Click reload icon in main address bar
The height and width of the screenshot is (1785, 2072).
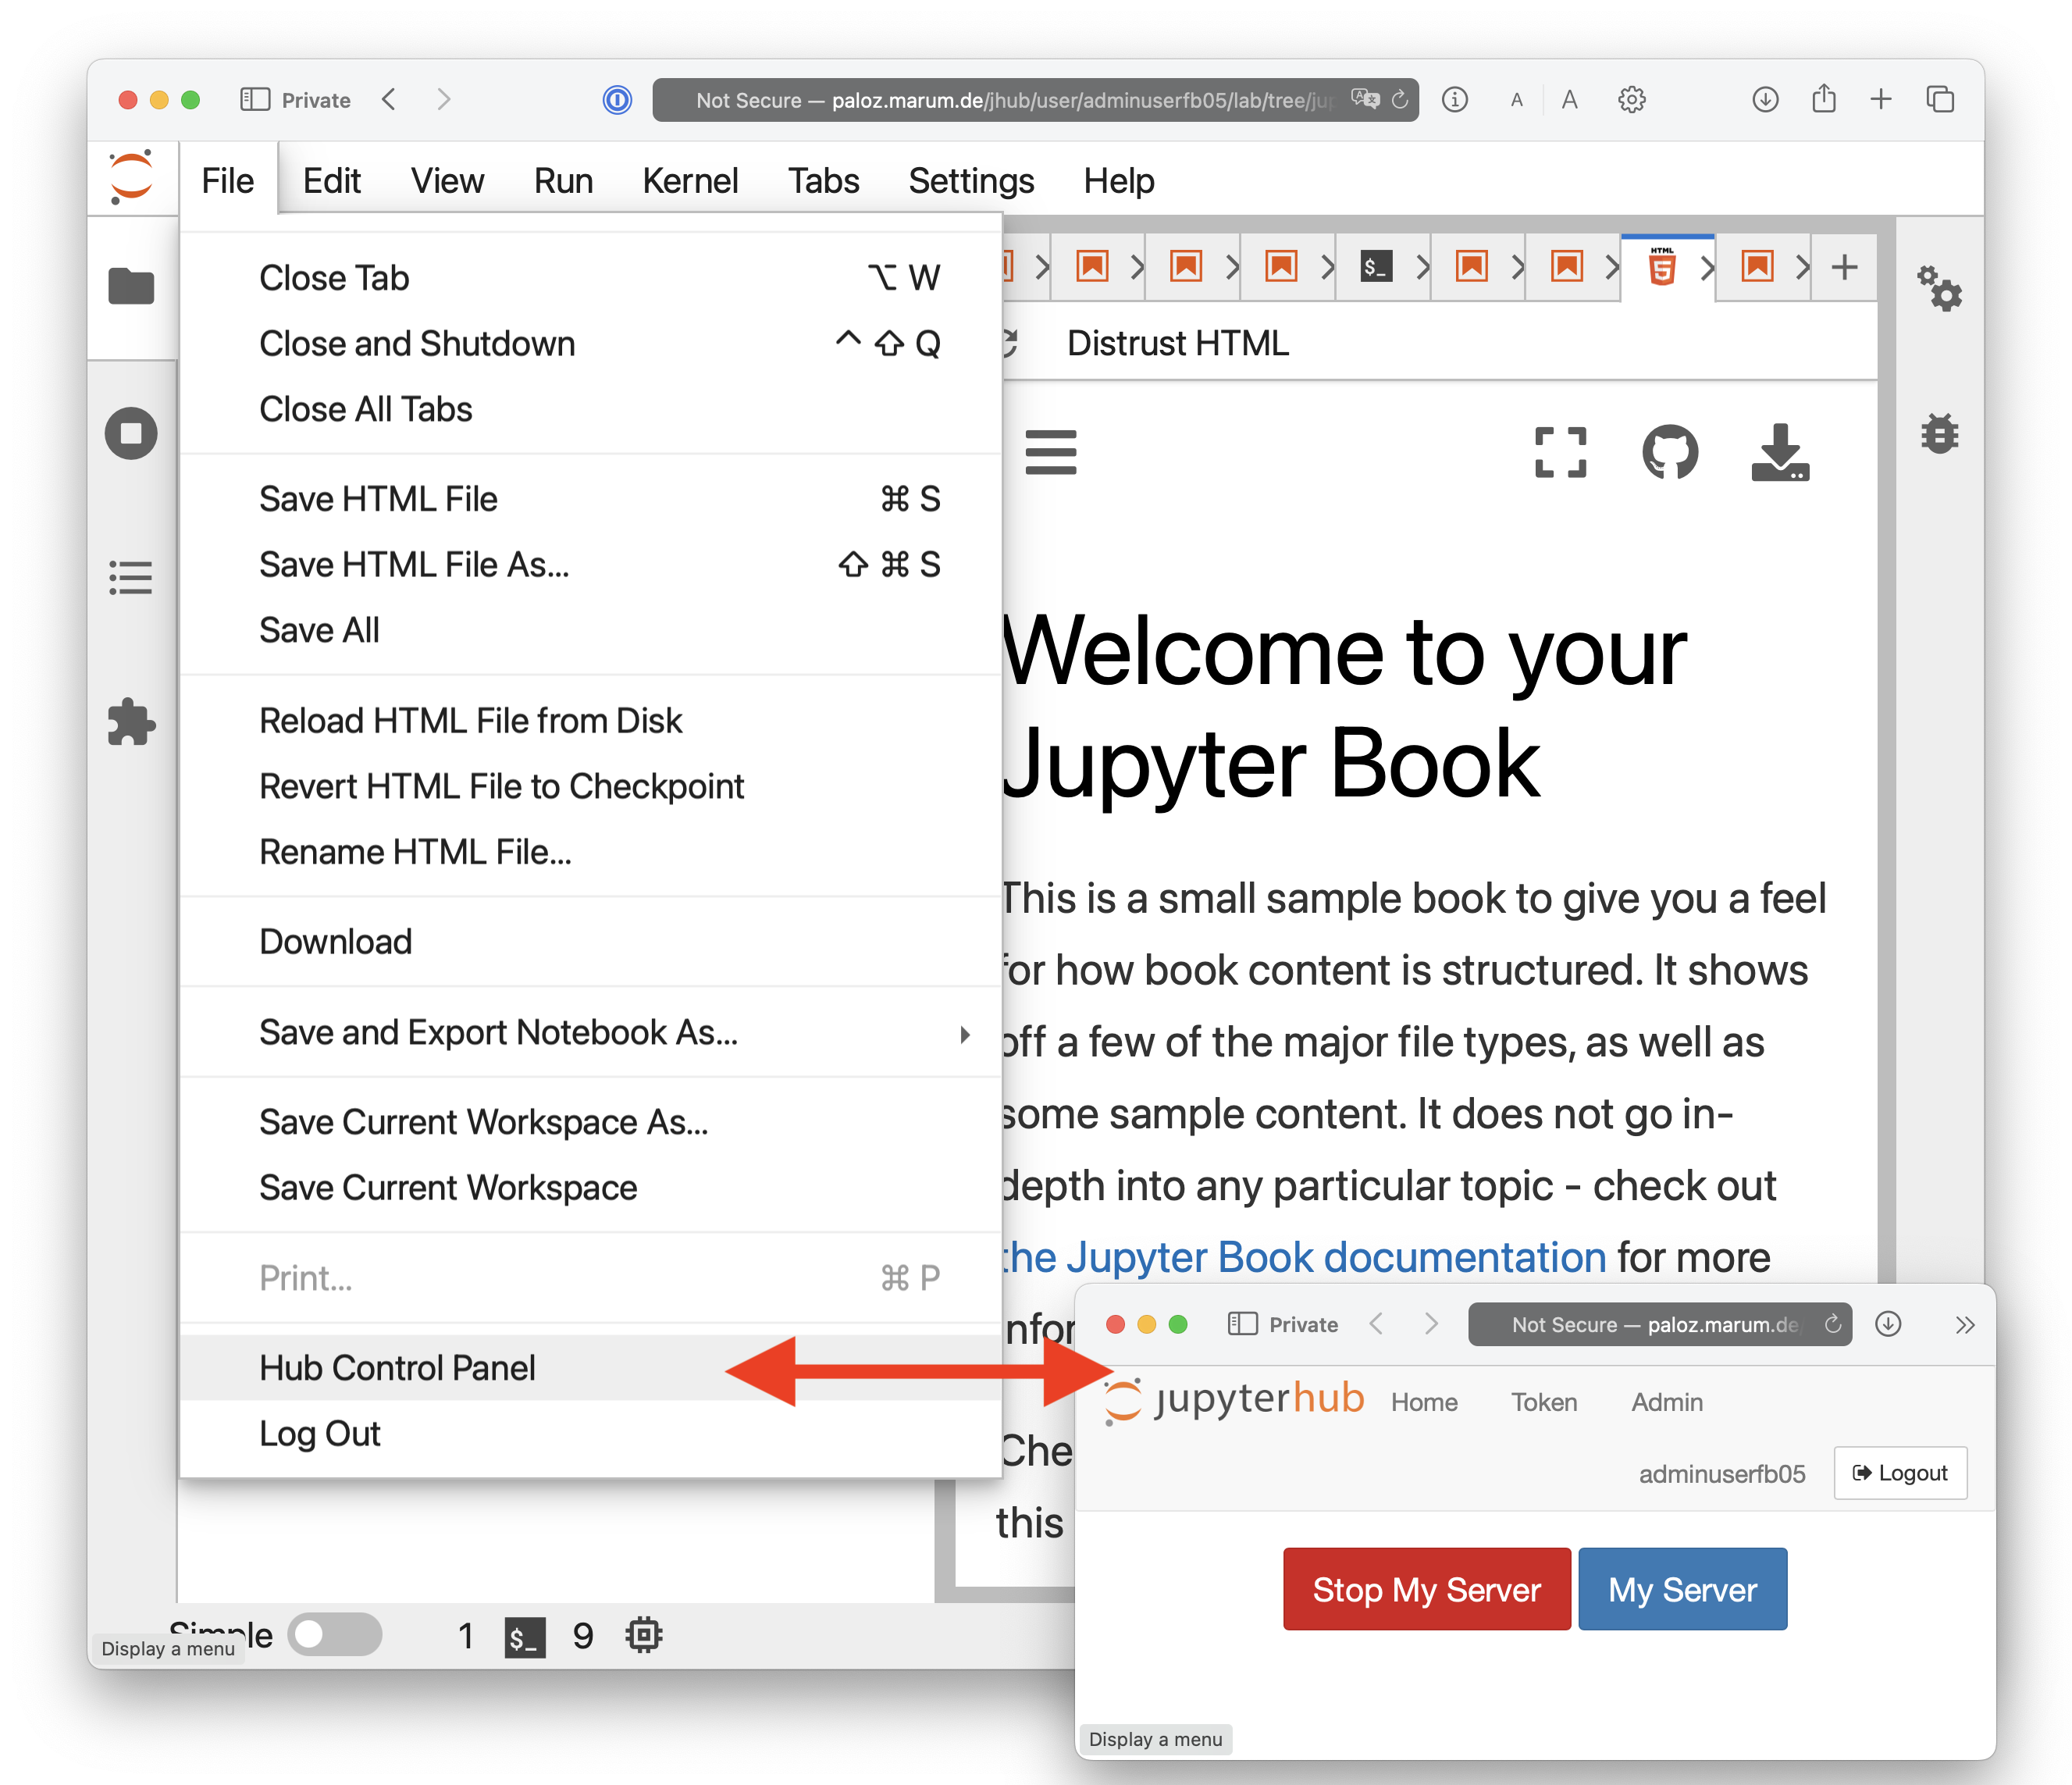point(1400,99)
